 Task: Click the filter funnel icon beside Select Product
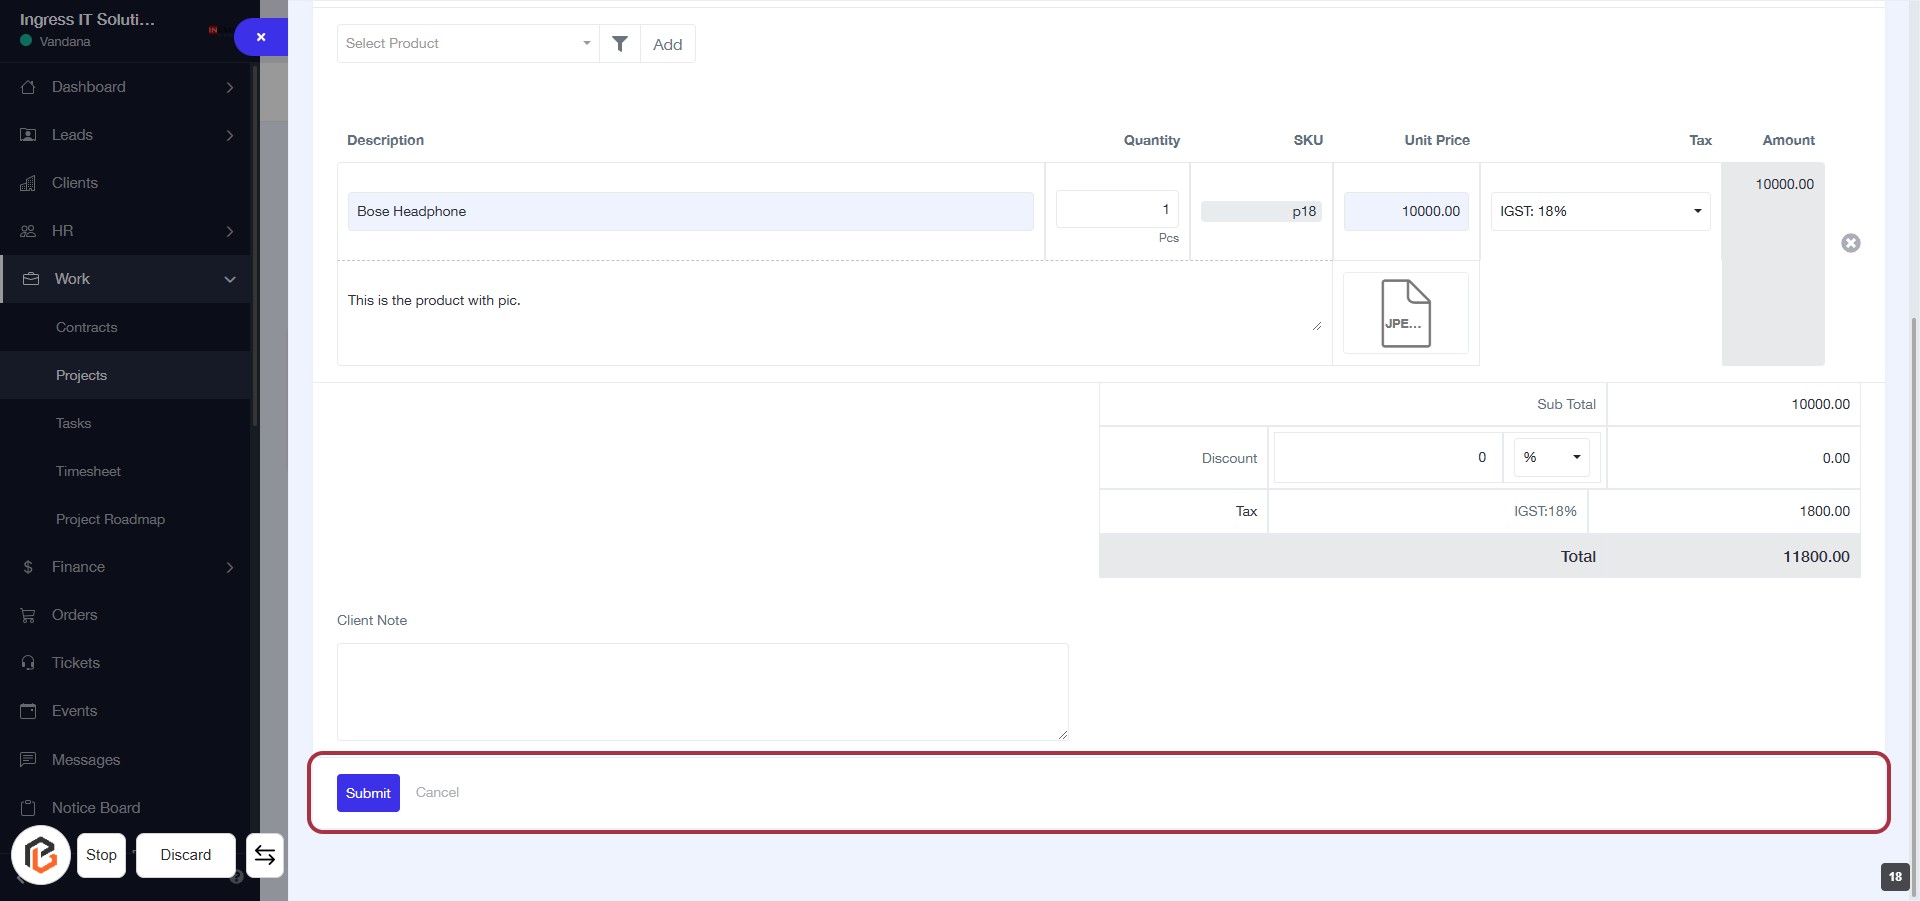pos(620,44)
